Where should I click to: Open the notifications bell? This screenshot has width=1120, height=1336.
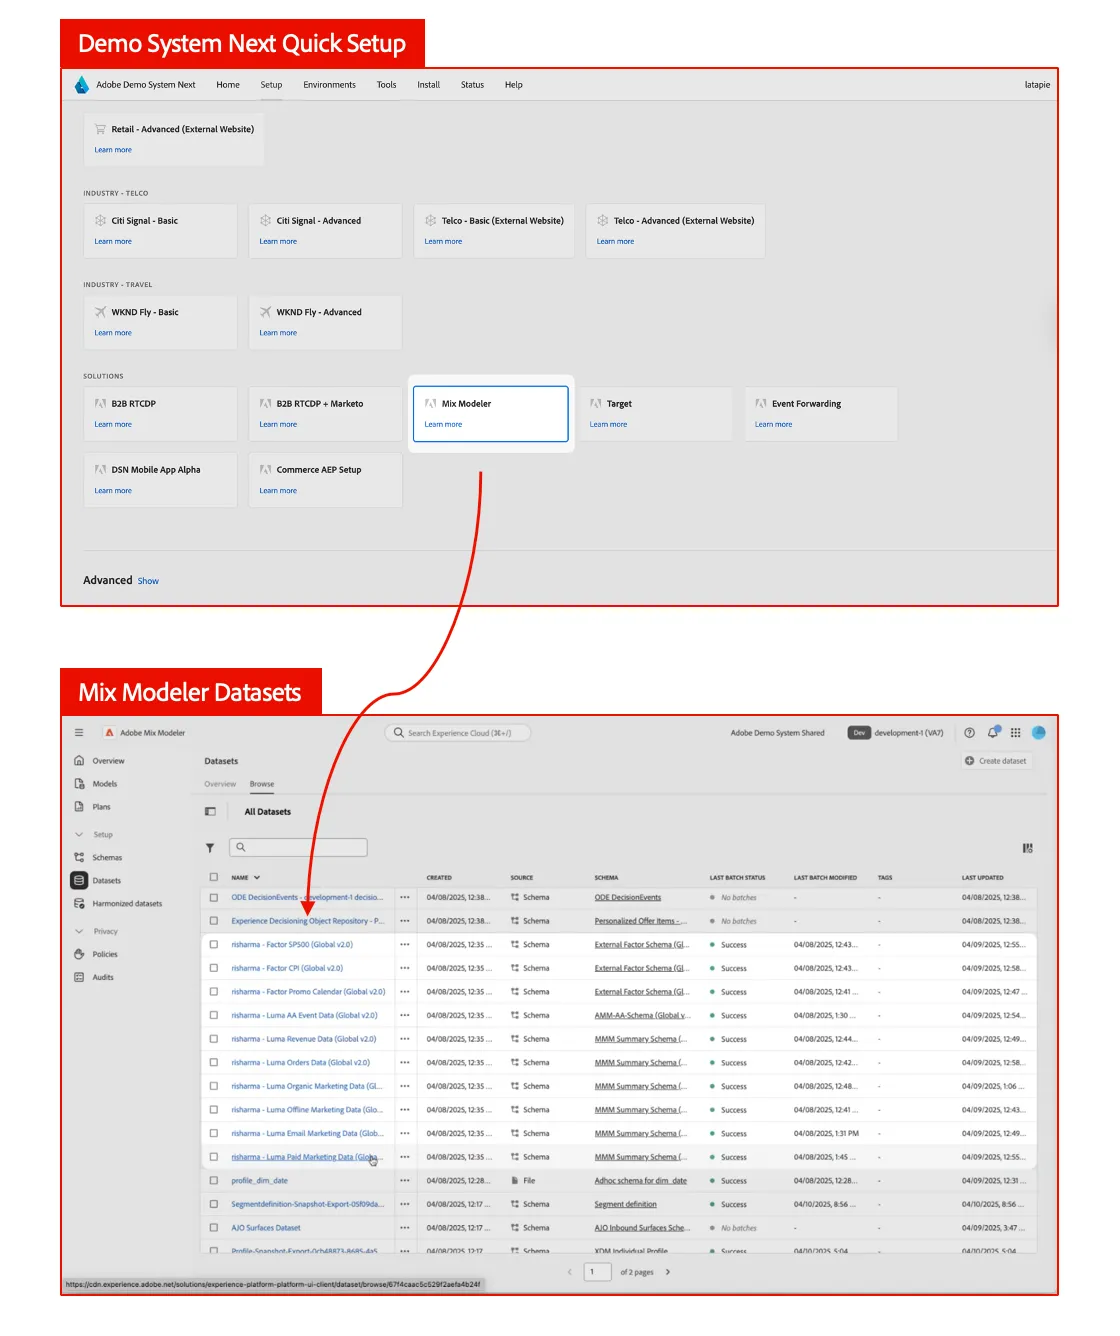tap(993, 733)
